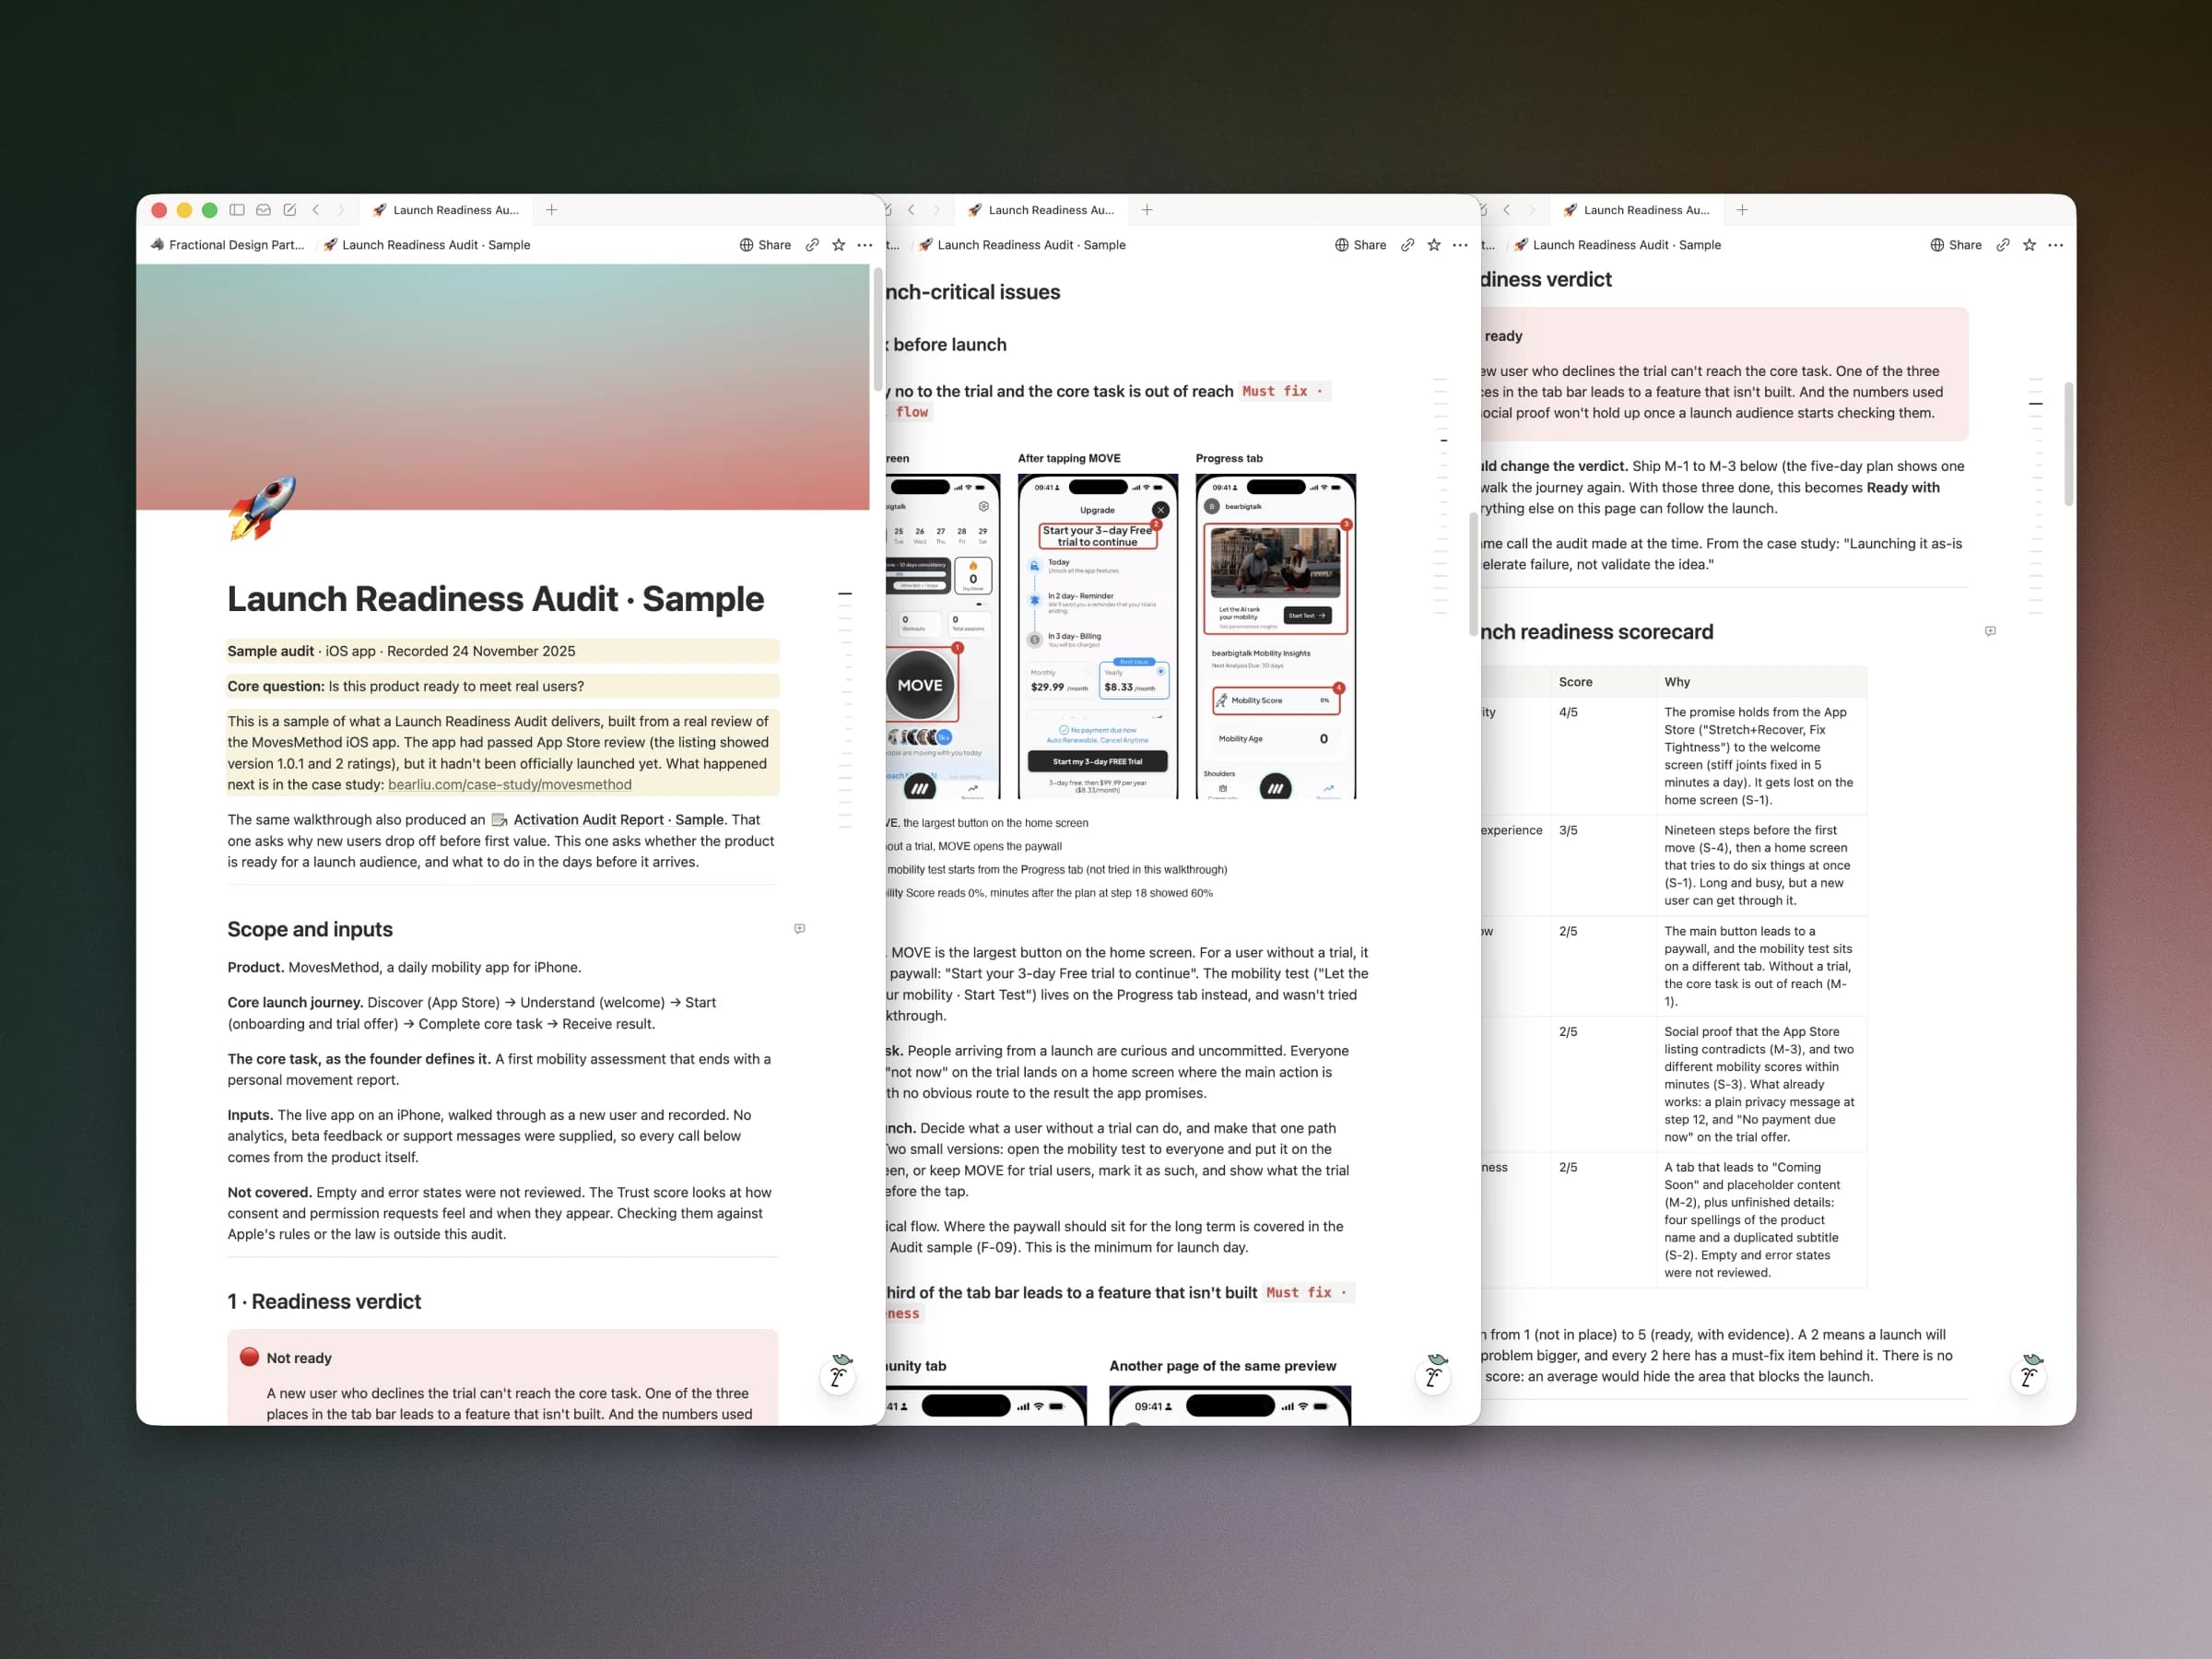Click the Not ready callout title
The width and height of the screenshot is (2212, 1659).
tap(298, 1358)
